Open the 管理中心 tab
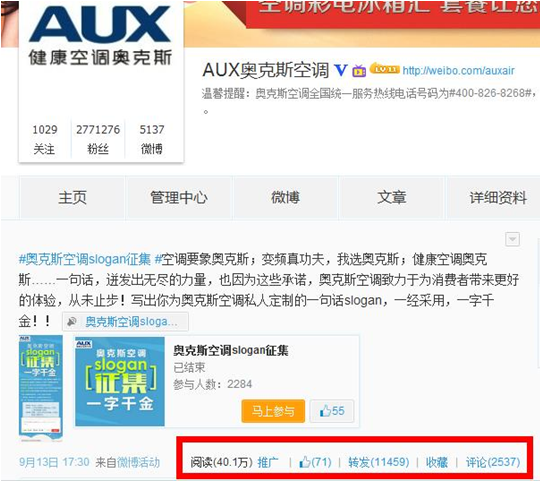The image size is (540, 485). pyautogui.click(x=179, y=197)
